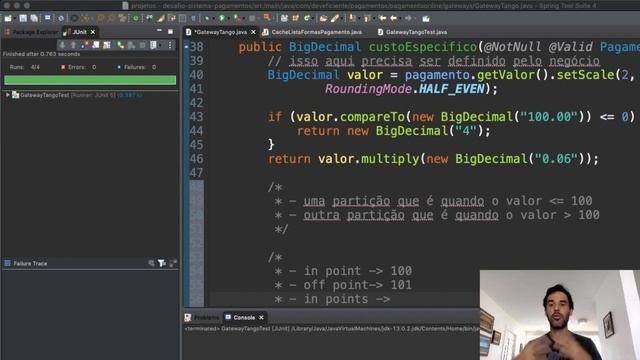Click the Next Annotation icon
This screenshot has height=360, width=640.
[x=351, y=18]
